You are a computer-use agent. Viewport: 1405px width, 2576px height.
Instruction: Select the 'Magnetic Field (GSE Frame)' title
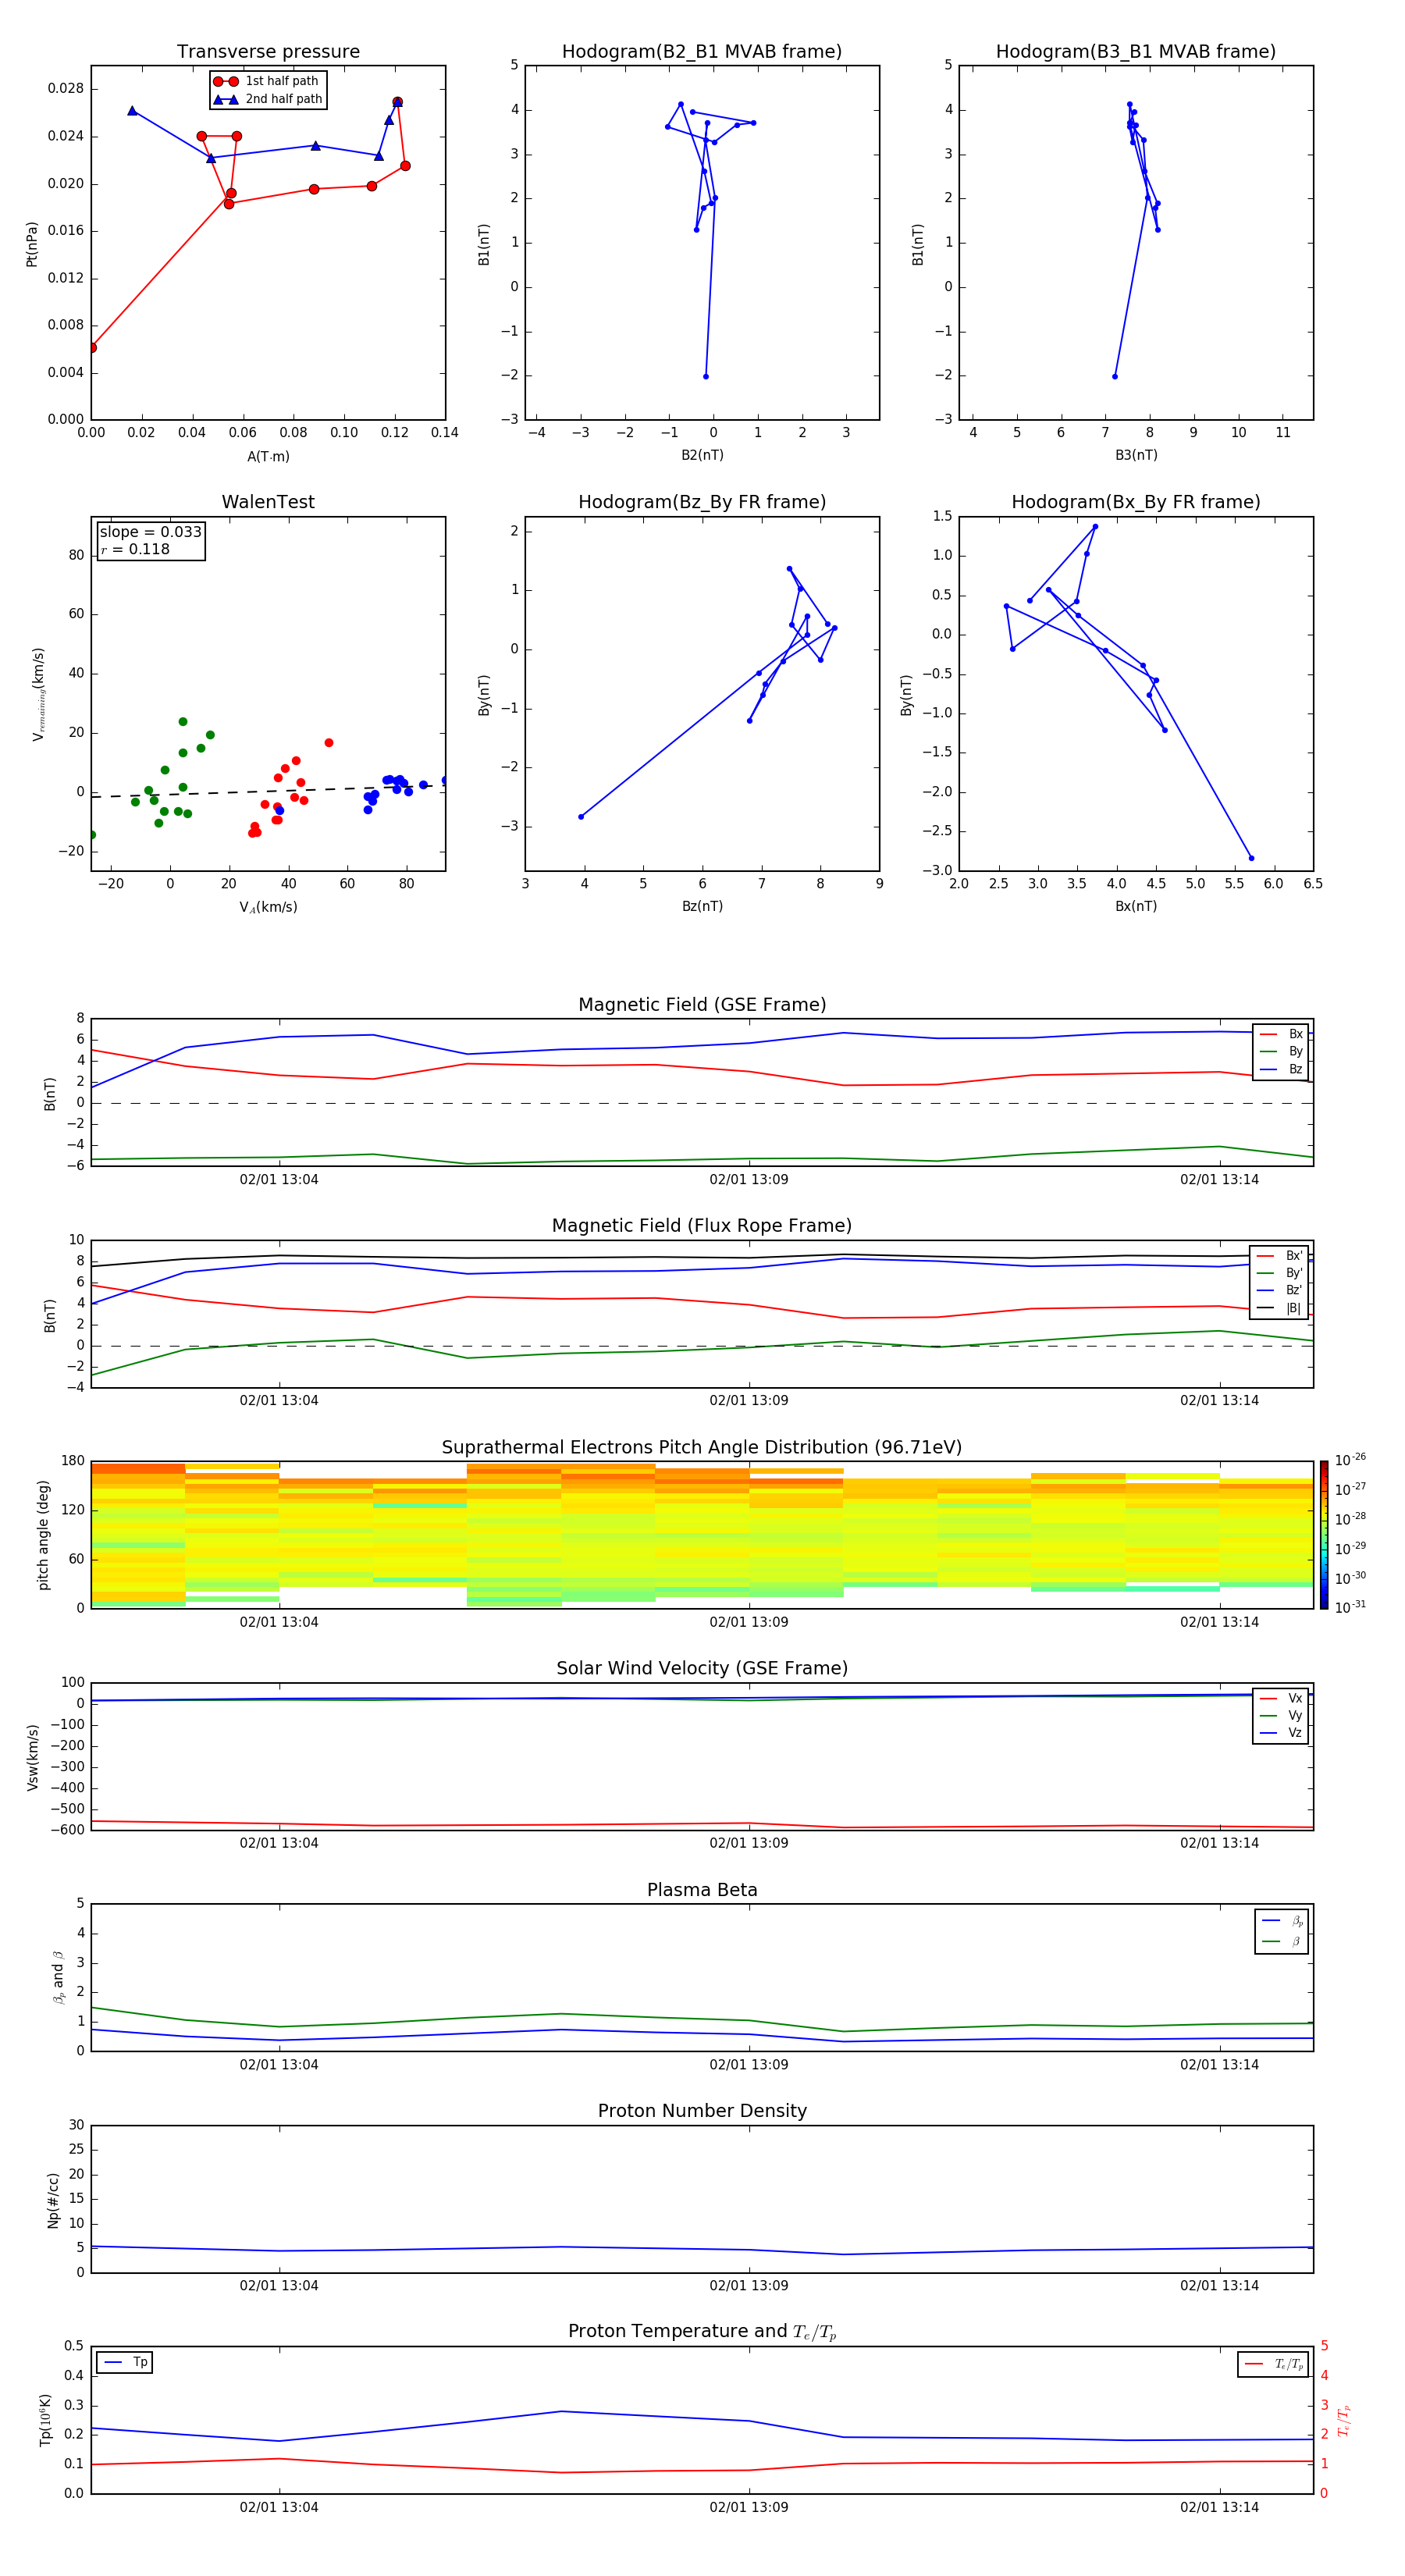tap(702, 1005)
